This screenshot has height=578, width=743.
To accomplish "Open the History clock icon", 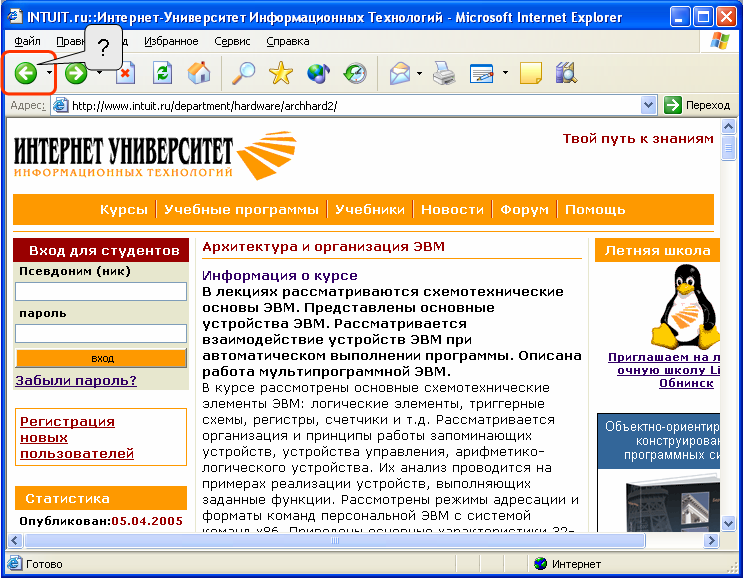I will pyautogui.click(x=355, y=73).
